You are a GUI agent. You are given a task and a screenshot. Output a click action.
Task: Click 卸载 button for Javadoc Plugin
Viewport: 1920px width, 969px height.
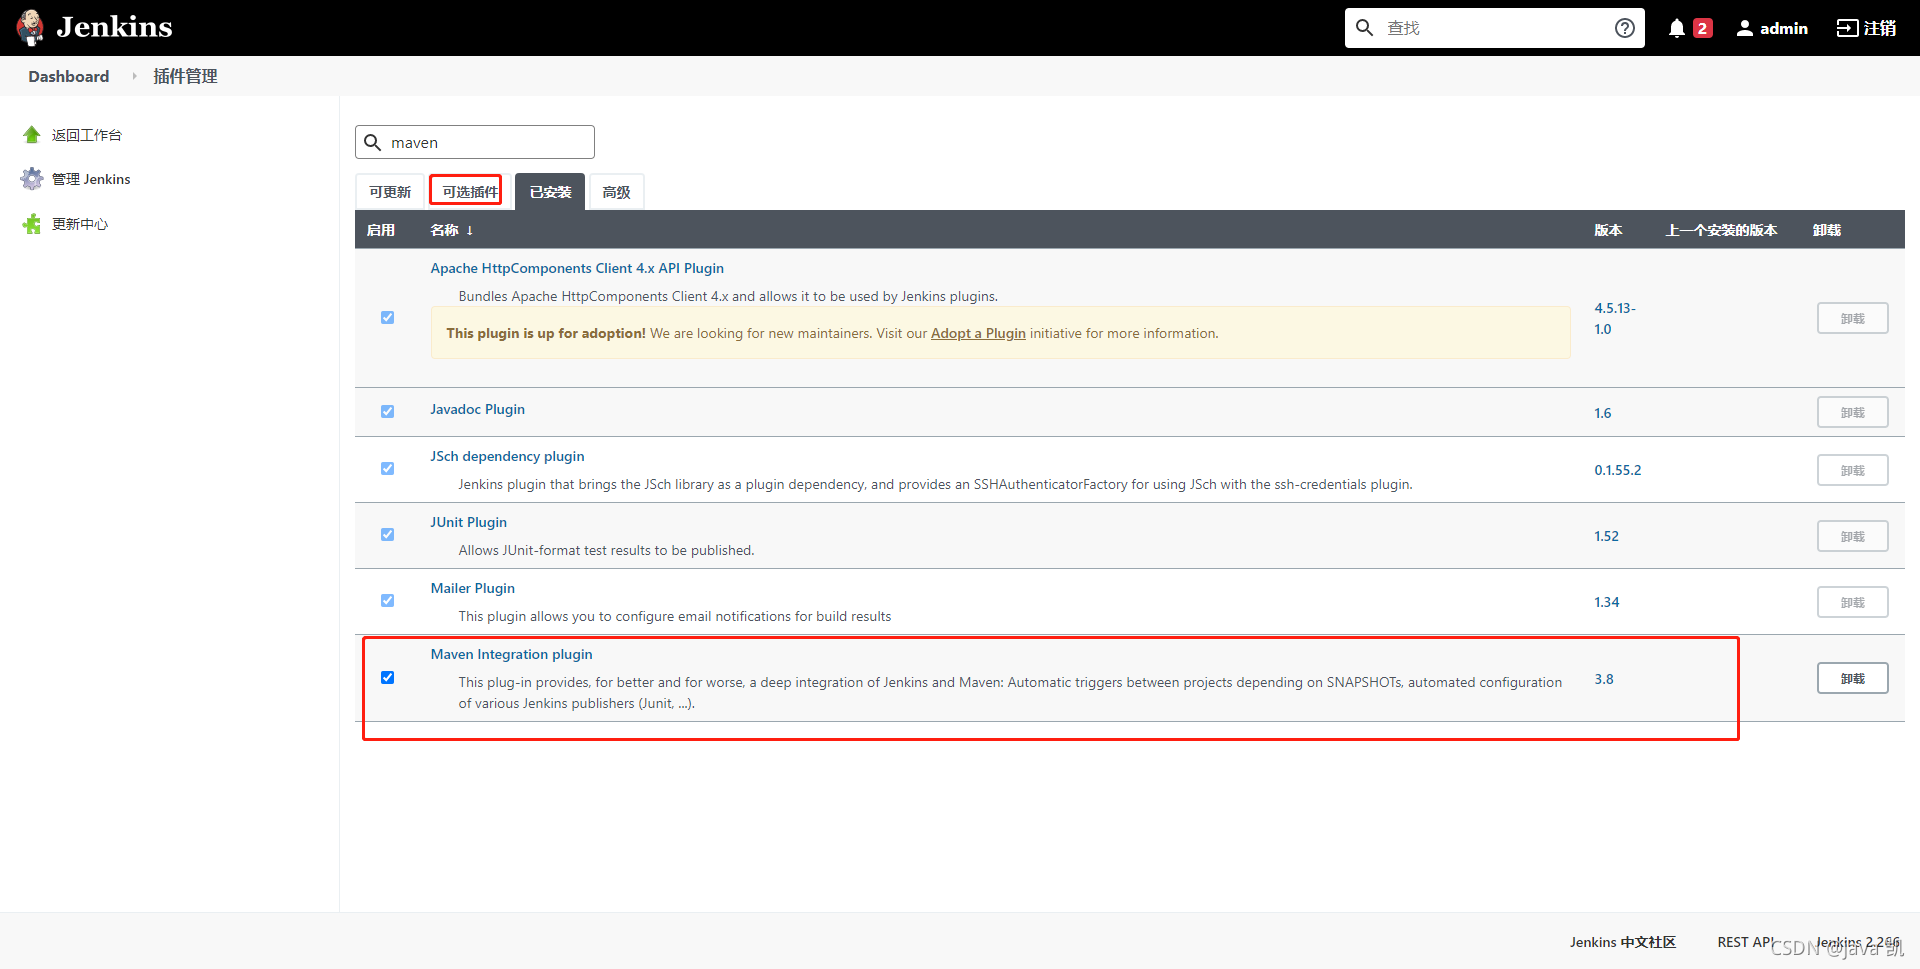(x=1852, y=412)
